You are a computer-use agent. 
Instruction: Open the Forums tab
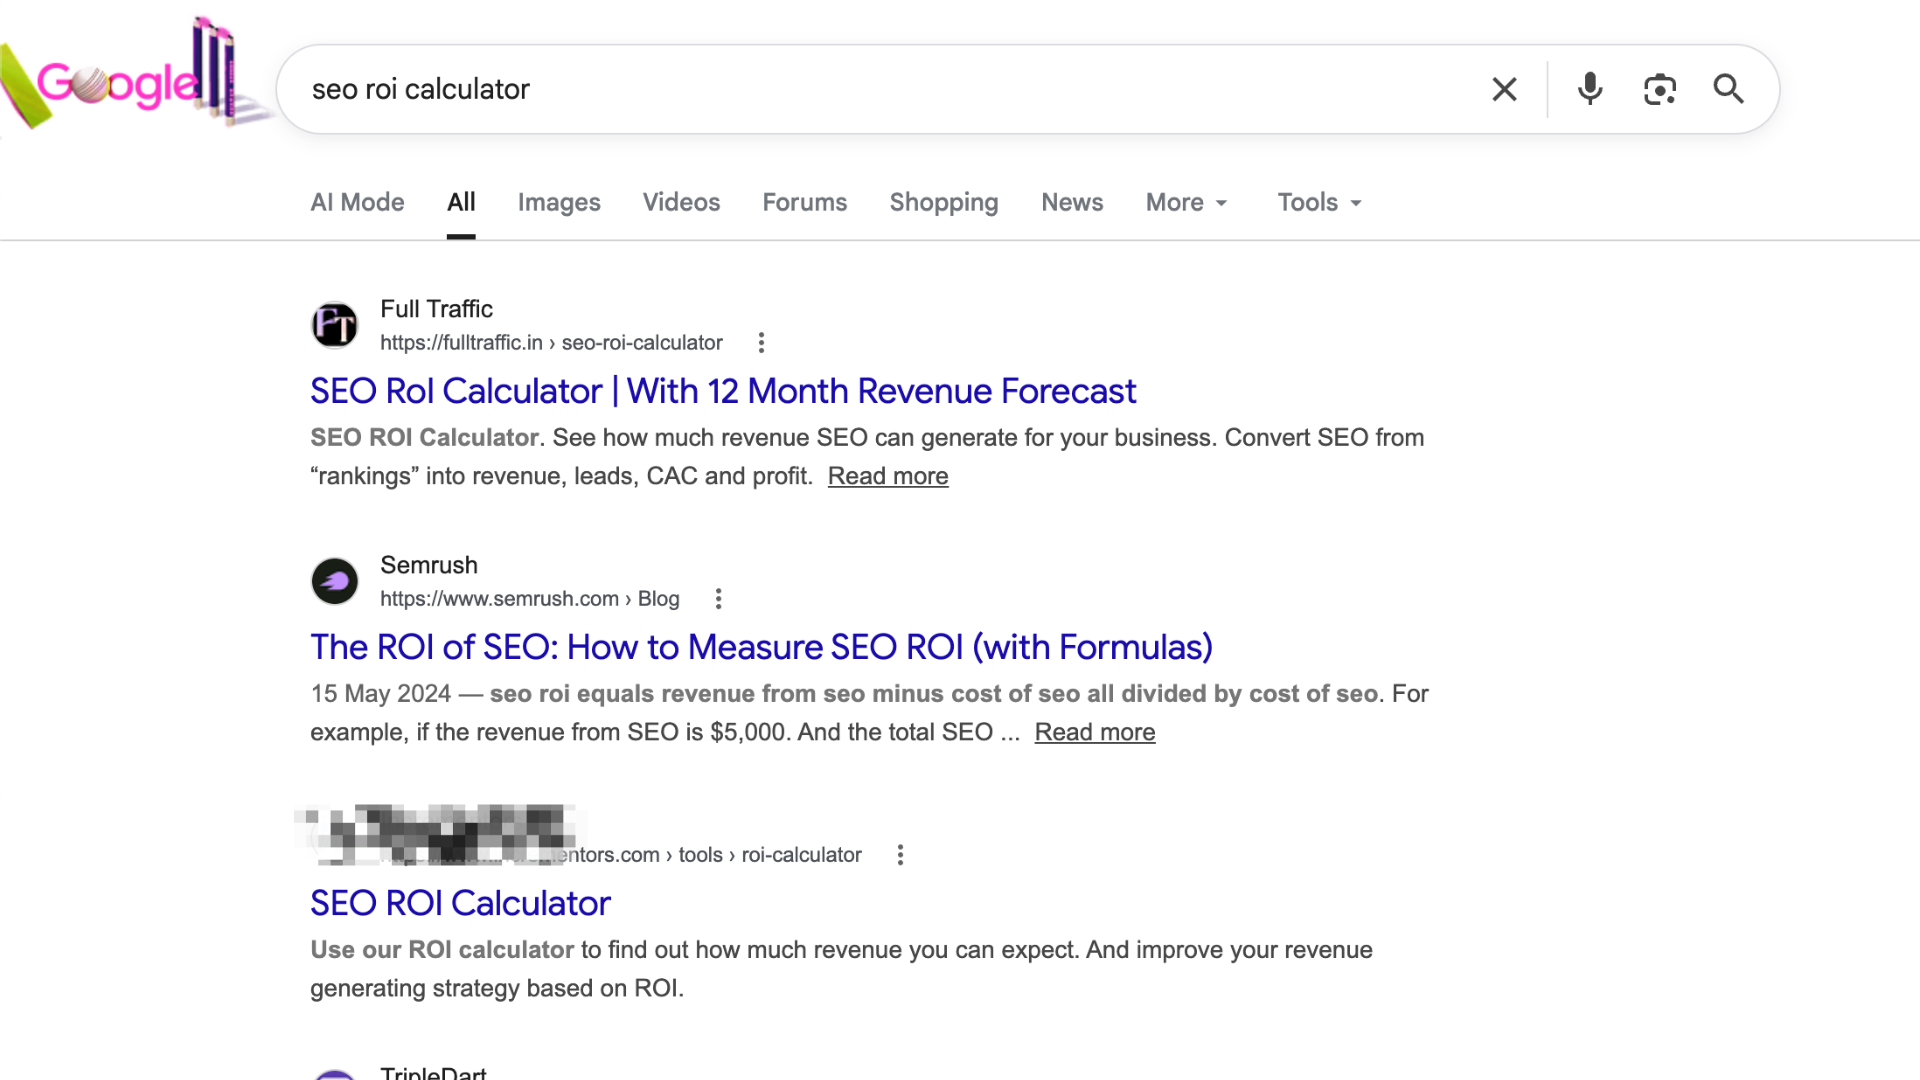pos(804,202)
